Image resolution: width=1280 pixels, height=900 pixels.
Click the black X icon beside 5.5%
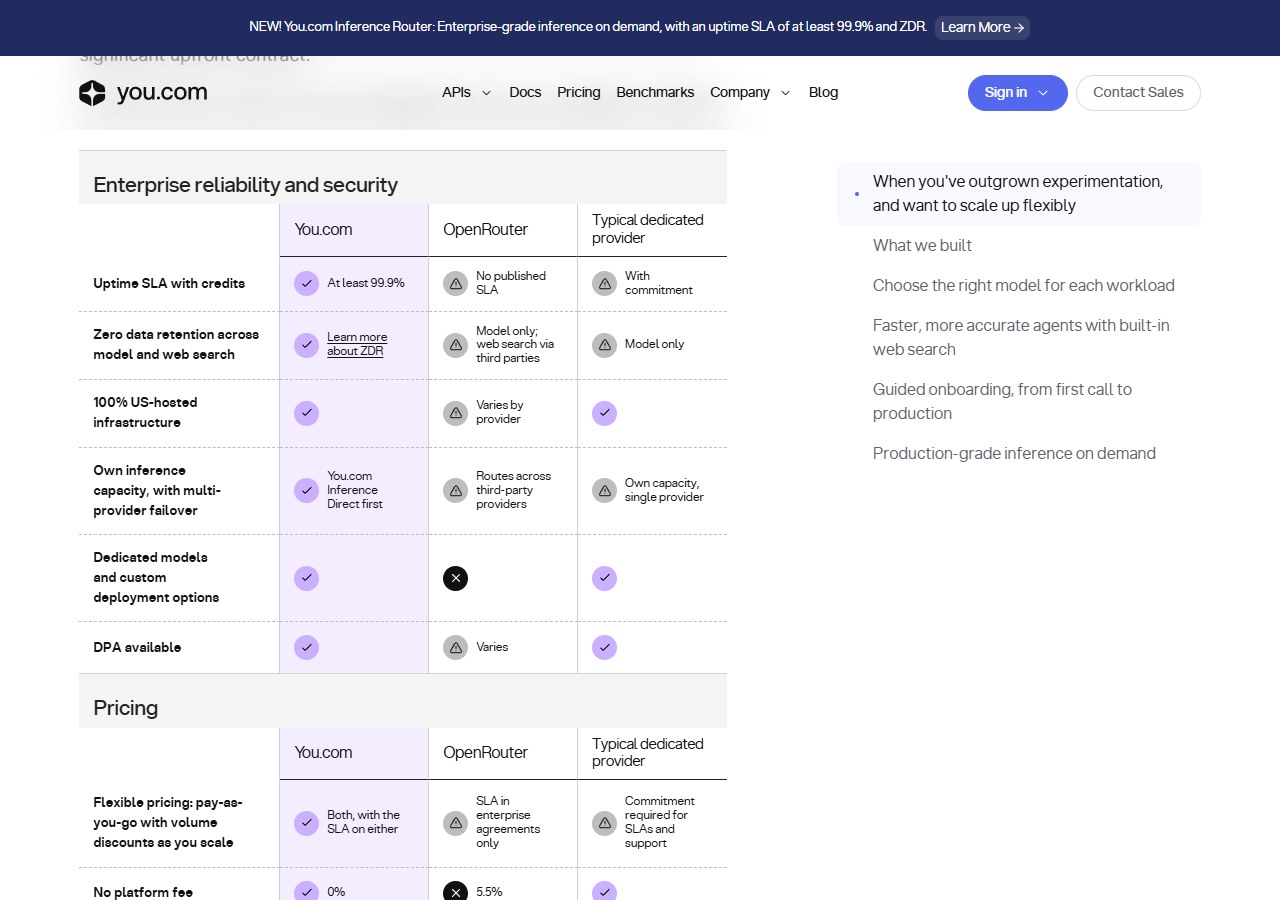click(455, 891)
